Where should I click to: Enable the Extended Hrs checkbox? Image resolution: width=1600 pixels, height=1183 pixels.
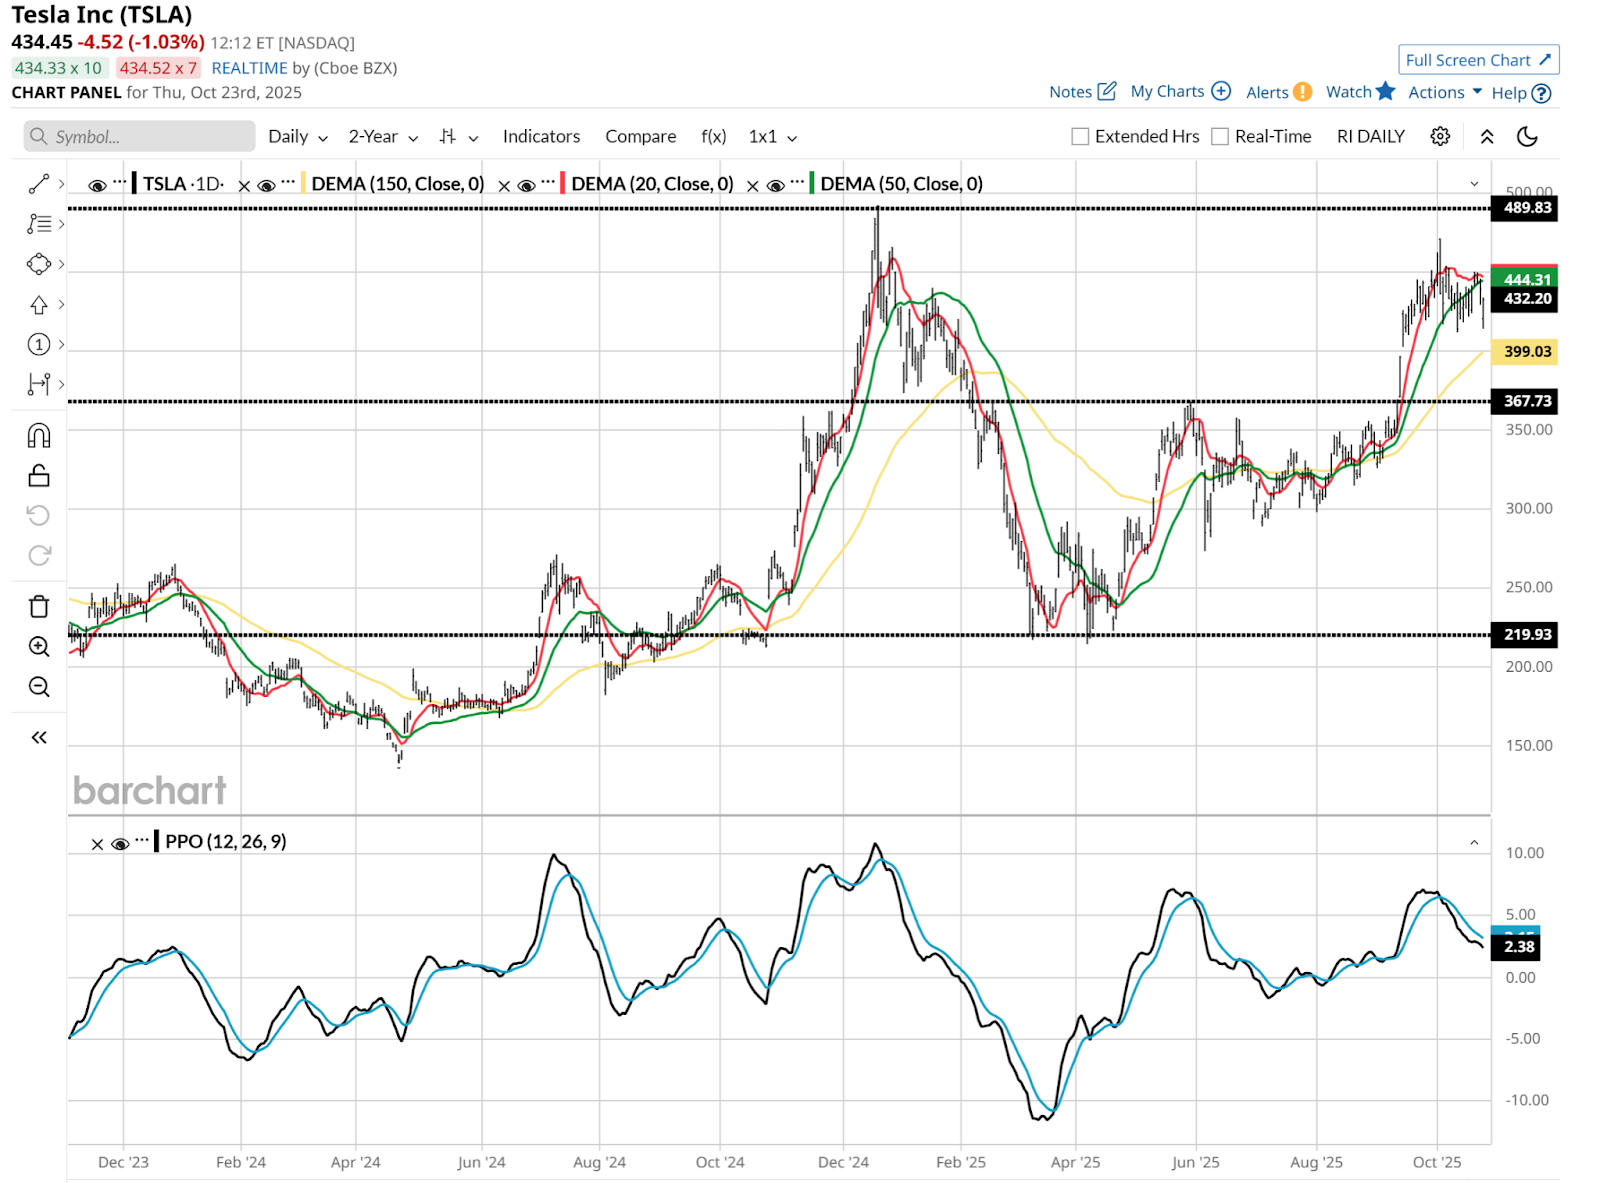click(1080, 137)
